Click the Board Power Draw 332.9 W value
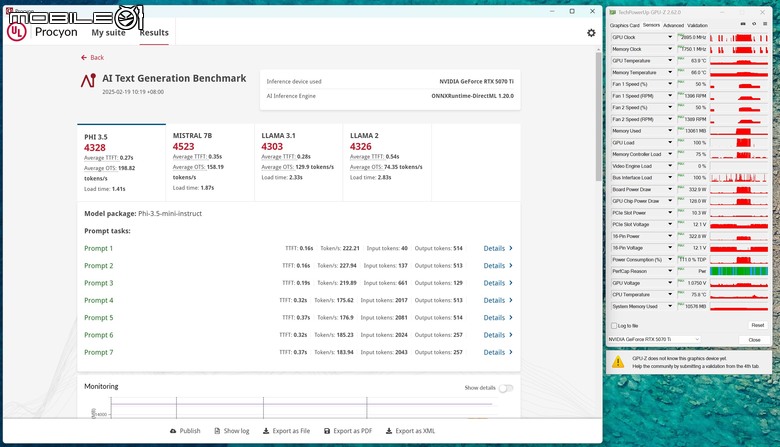Viewport: 780px width, 447px height. click(692, 189)
